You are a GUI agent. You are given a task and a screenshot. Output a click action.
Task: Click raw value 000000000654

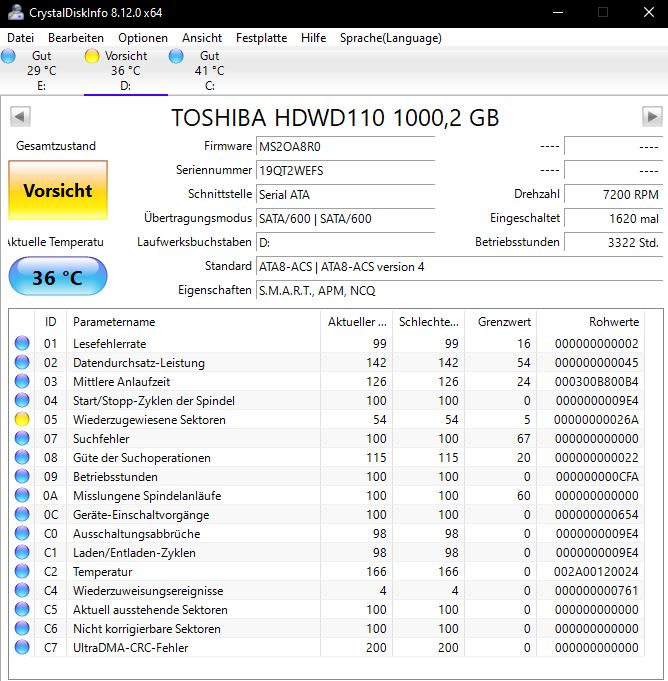tap(596, 515)
